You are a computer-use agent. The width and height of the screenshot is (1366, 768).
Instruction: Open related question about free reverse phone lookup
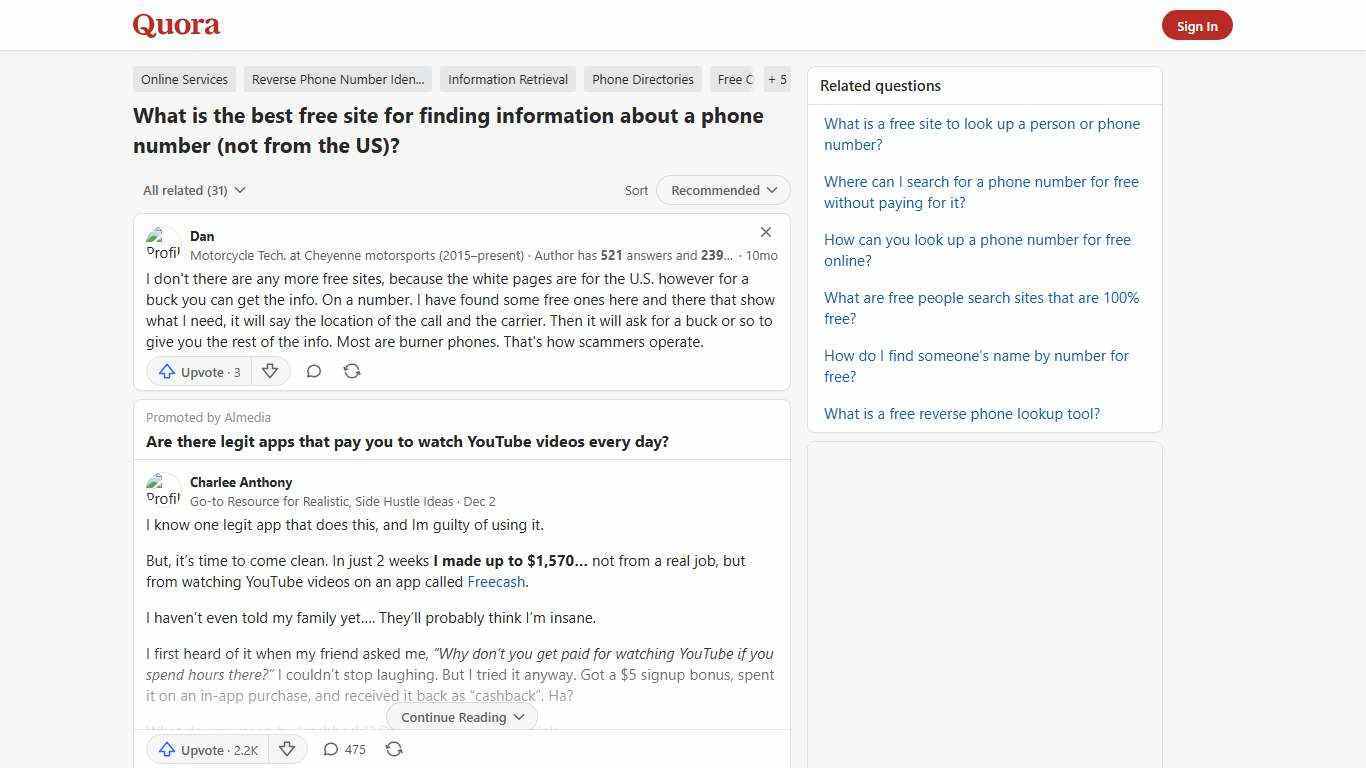[x=961, y=413]
